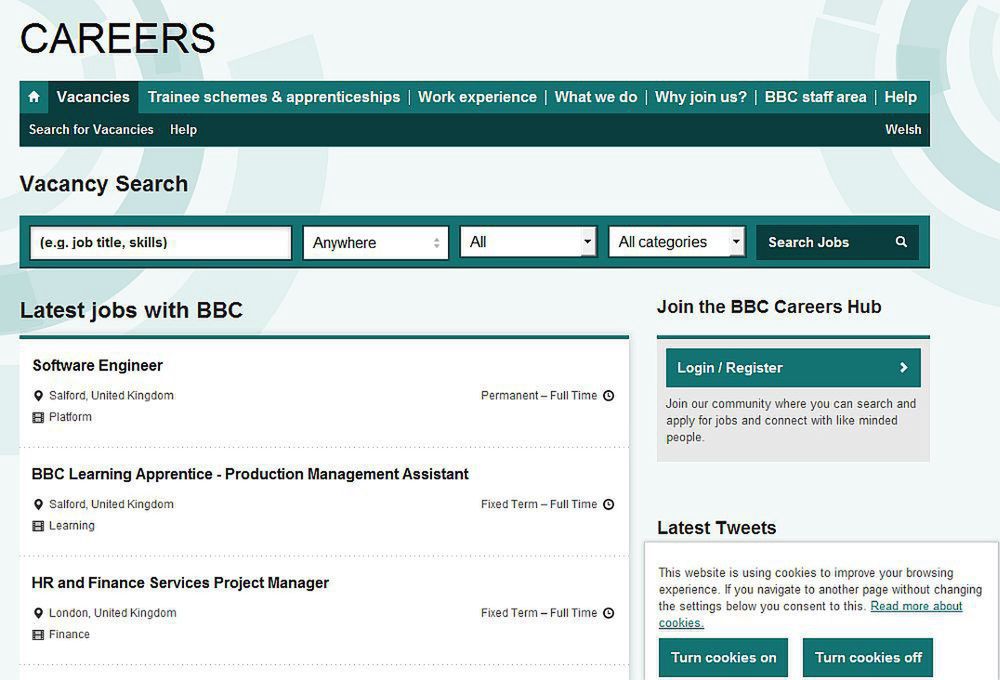This screenshot has height=680, width=1000.
Task: Click Fixed Term – Full Time on HR row
Action: click(539, 612)
